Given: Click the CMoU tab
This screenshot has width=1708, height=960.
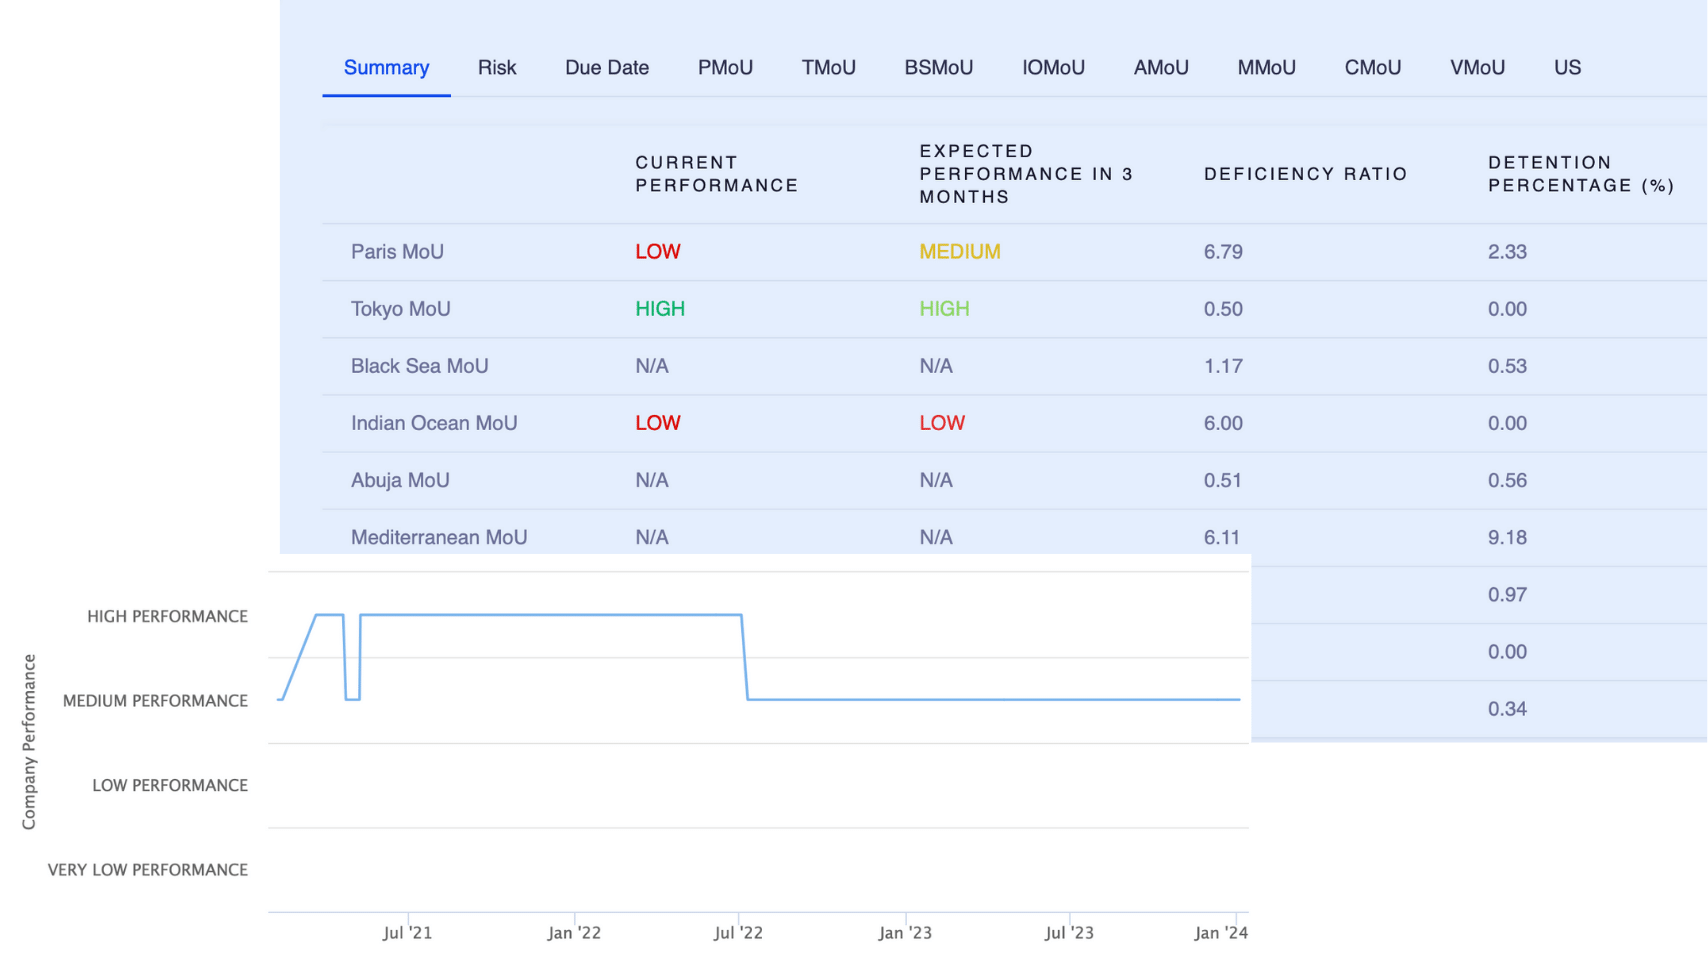Looking at the screenshot, I should [x=1372, y=68].
